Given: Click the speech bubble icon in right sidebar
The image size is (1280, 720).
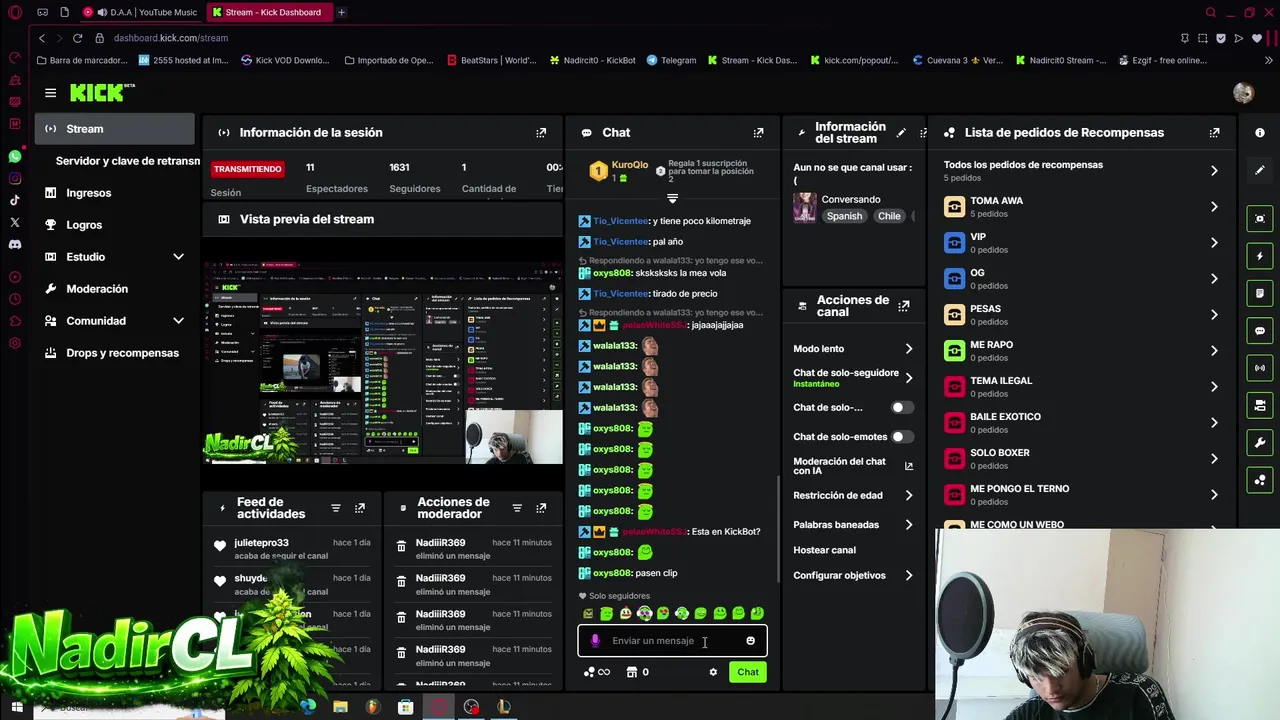Looking at the screenshot, I should [x=1260, y=331].
